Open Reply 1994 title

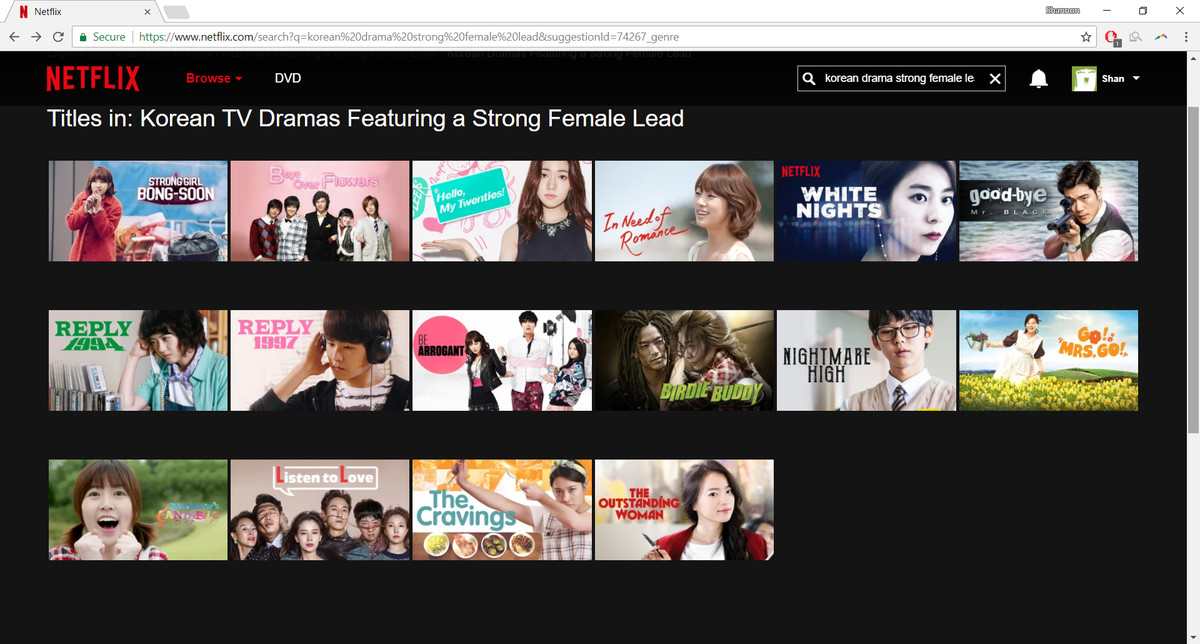tap(138, 360)
